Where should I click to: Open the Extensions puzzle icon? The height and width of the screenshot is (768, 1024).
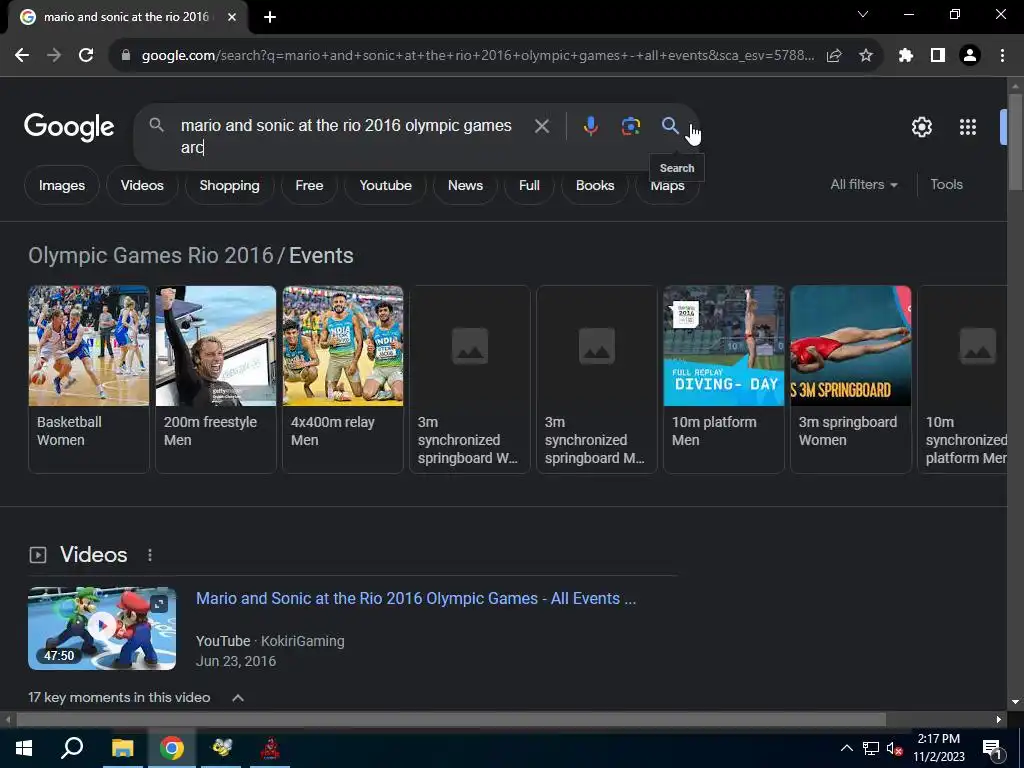pos(906,56)
